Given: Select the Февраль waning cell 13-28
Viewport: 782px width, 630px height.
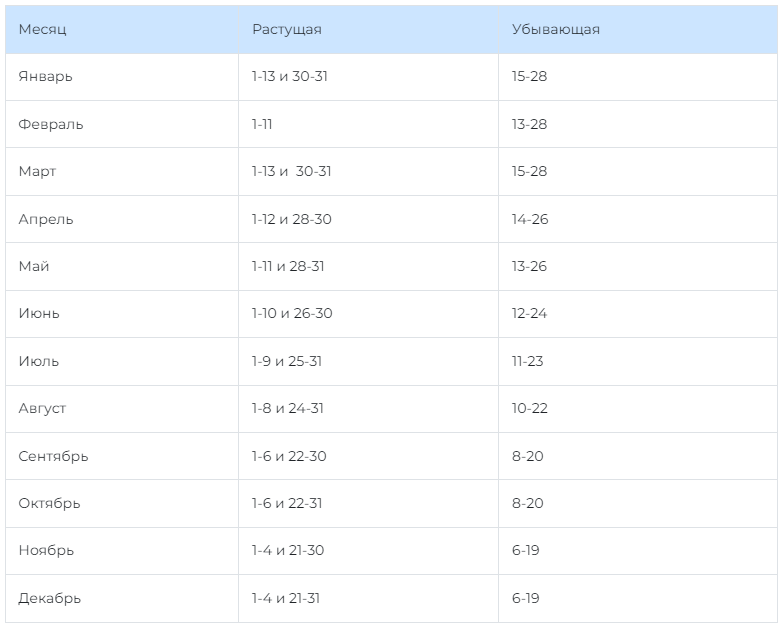Looking at the screenshot, I should tap(530, 124).
